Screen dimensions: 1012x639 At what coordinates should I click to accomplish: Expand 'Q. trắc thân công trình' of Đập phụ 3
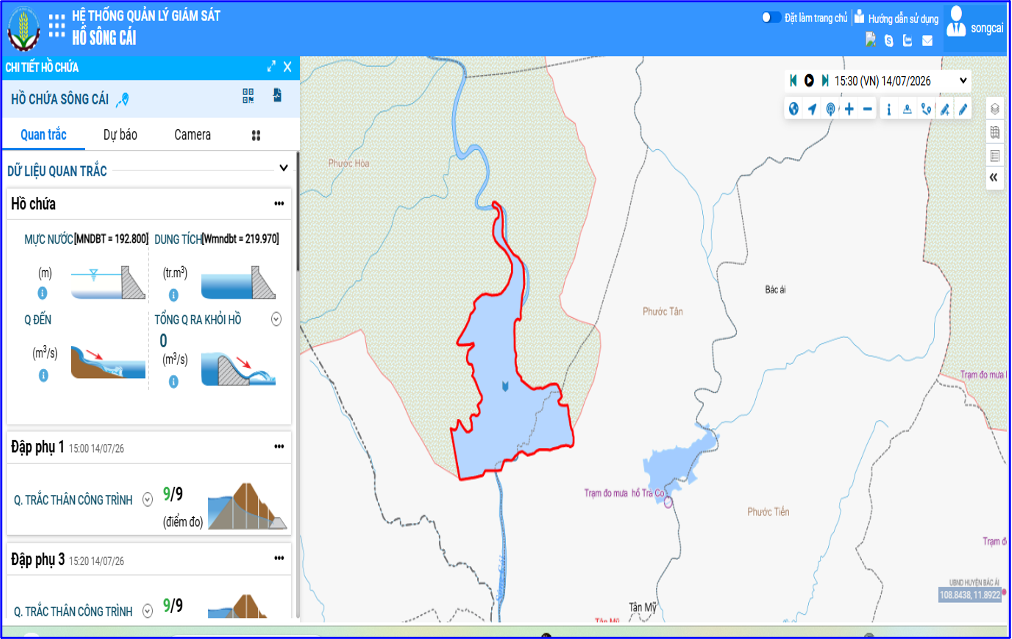(147, 611)
